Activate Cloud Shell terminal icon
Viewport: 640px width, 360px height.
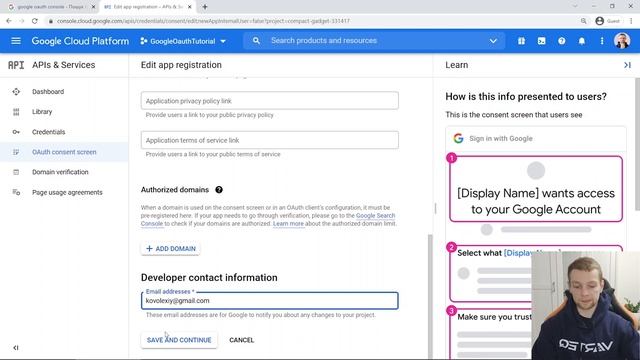541,41
